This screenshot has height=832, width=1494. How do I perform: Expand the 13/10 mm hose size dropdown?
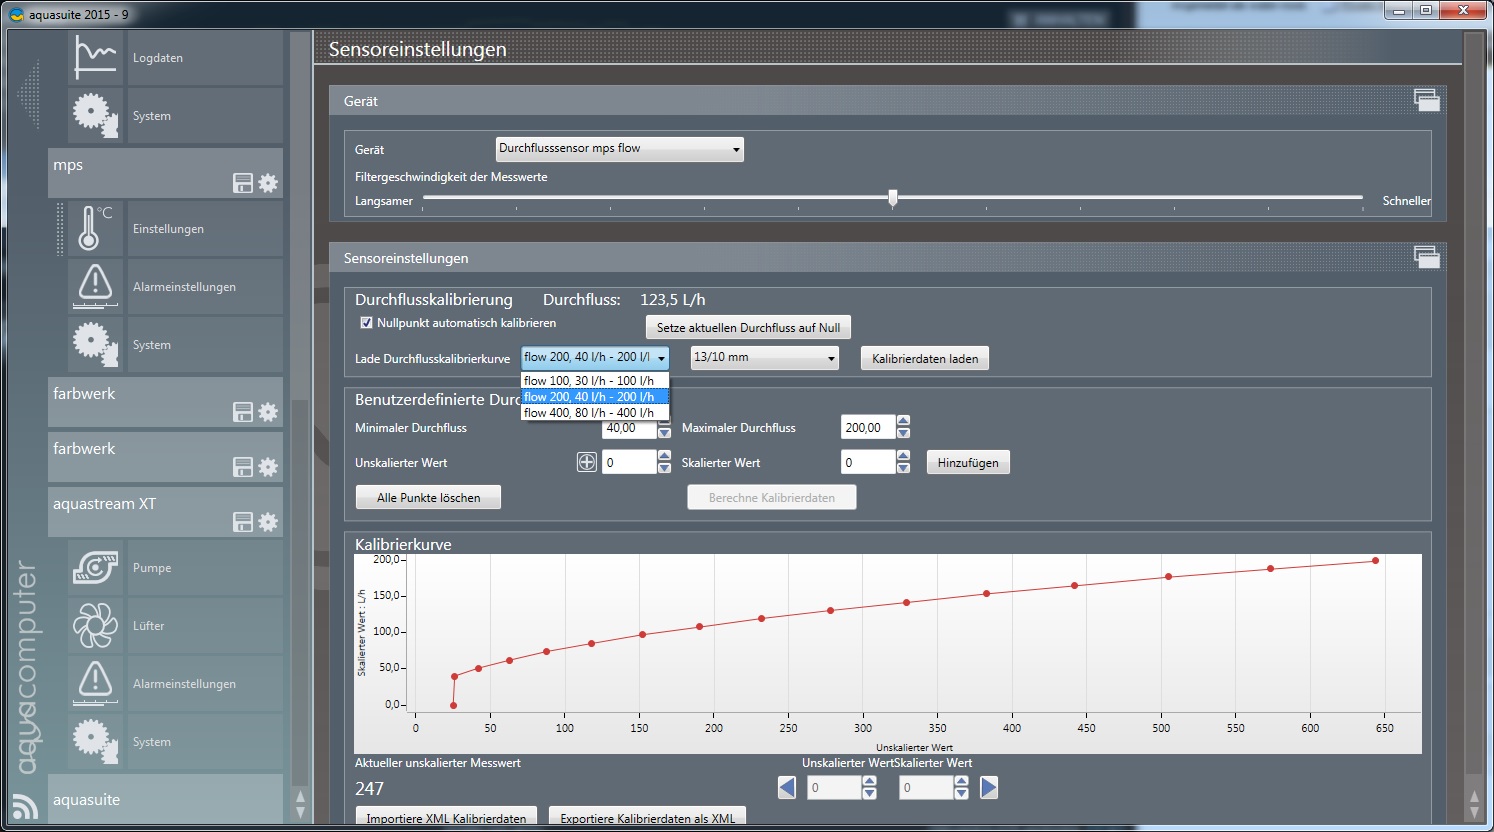click(x=765, y=358)
